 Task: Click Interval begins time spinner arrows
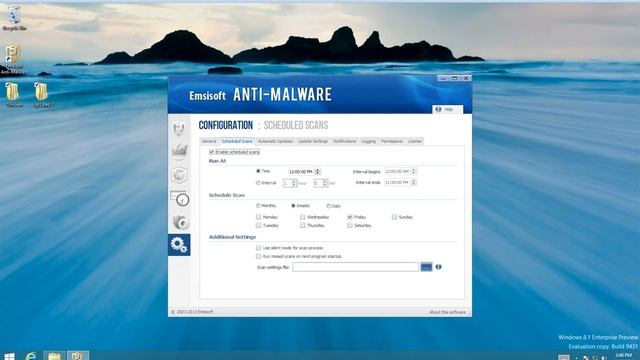coord(413,171)
